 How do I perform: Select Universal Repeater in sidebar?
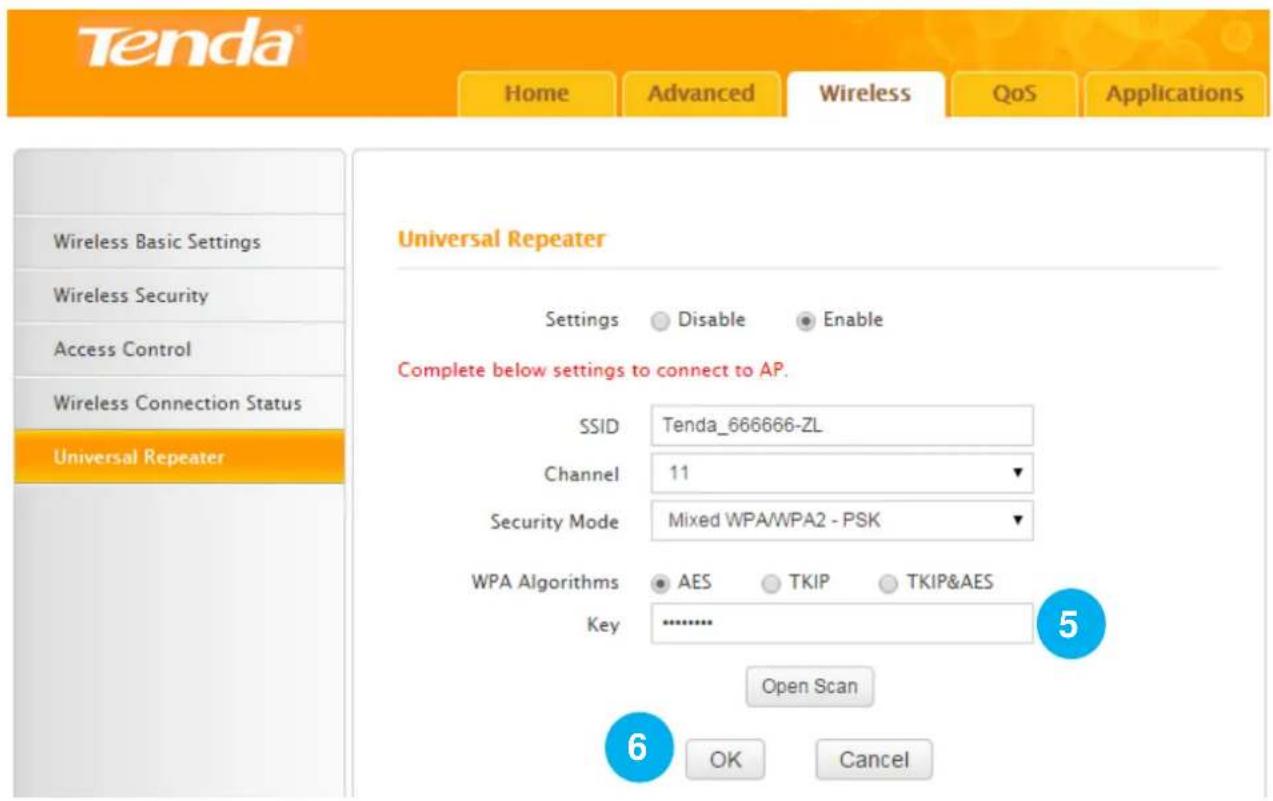pos(179,458)
